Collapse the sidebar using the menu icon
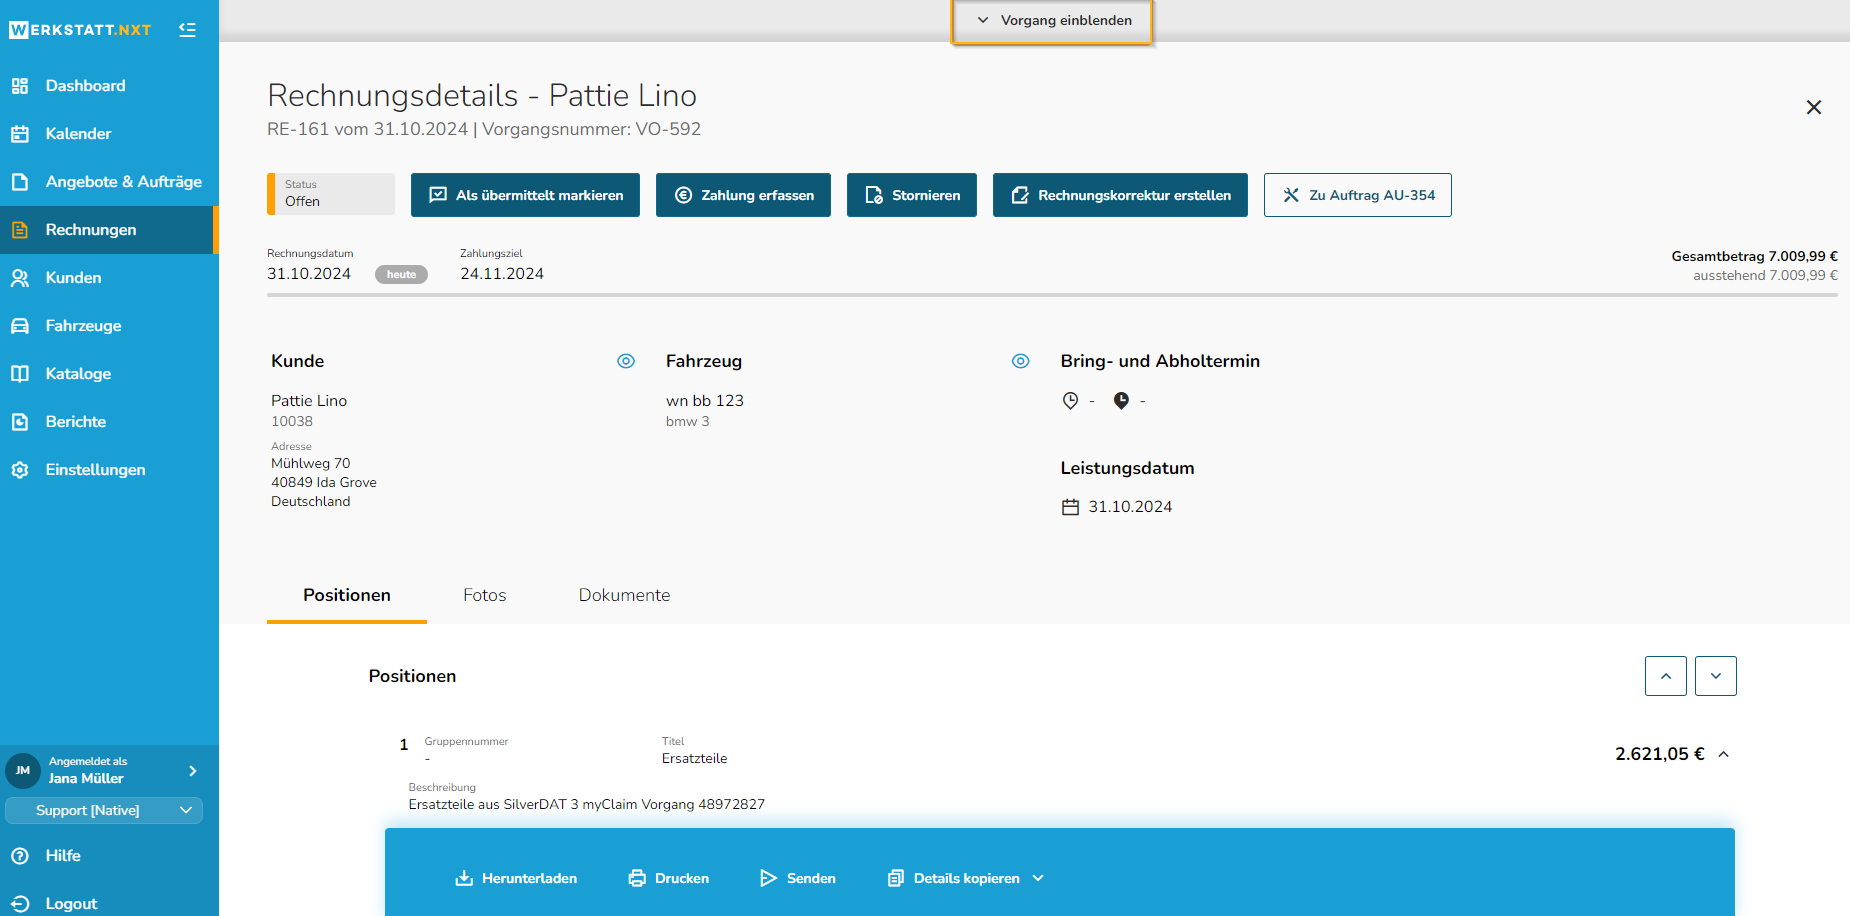This screenshot has width=1850, height=916. 187,30
